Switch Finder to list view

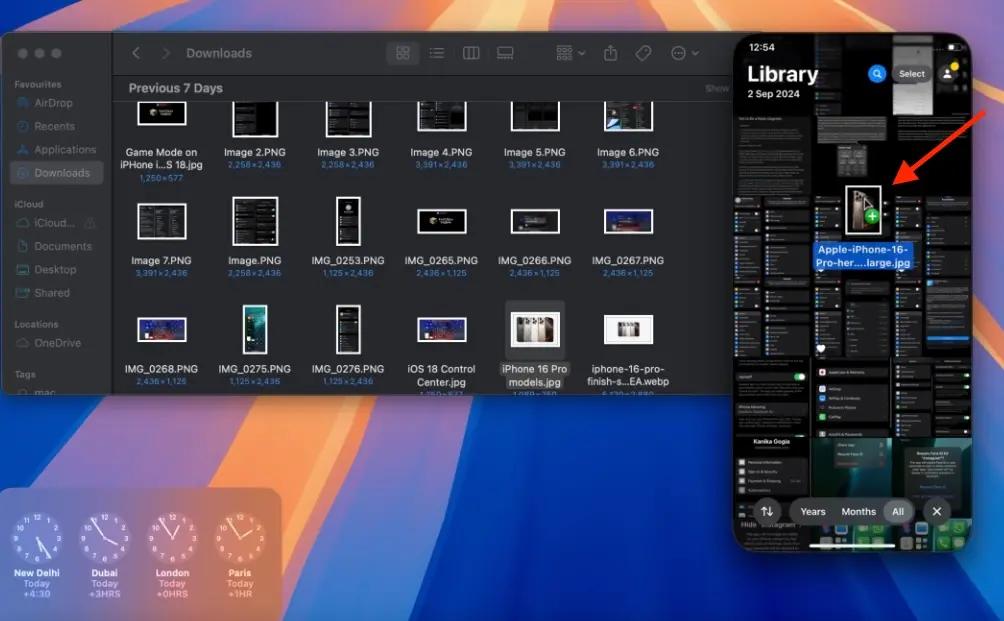tap(437, 53)
